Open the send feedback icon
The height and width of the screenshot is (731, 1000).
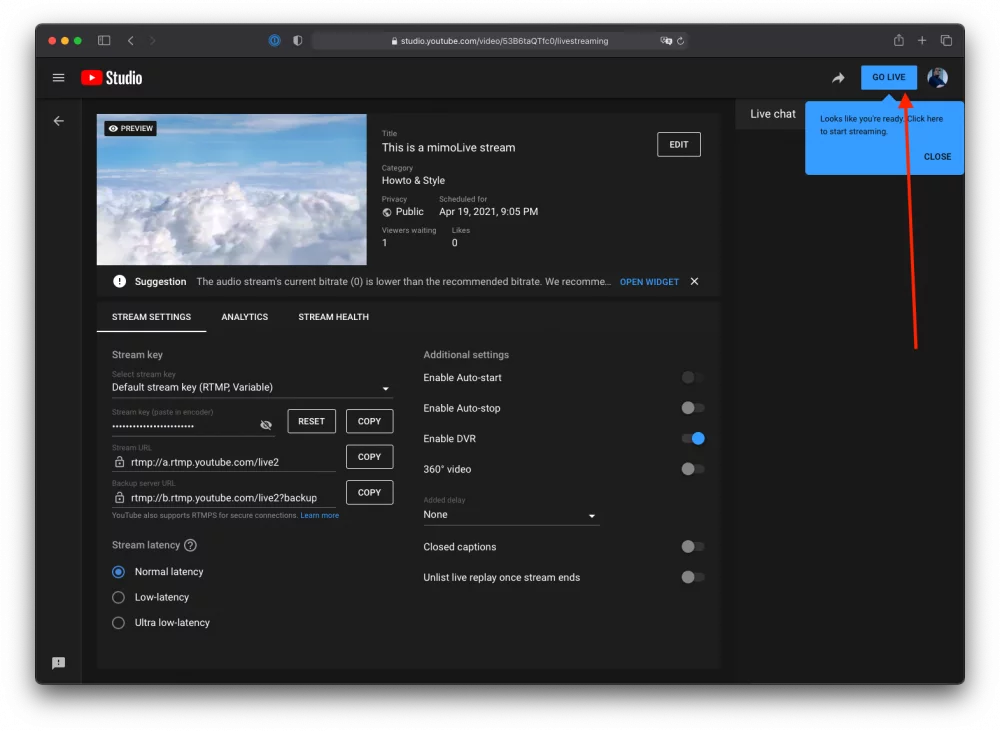point(59,663)
